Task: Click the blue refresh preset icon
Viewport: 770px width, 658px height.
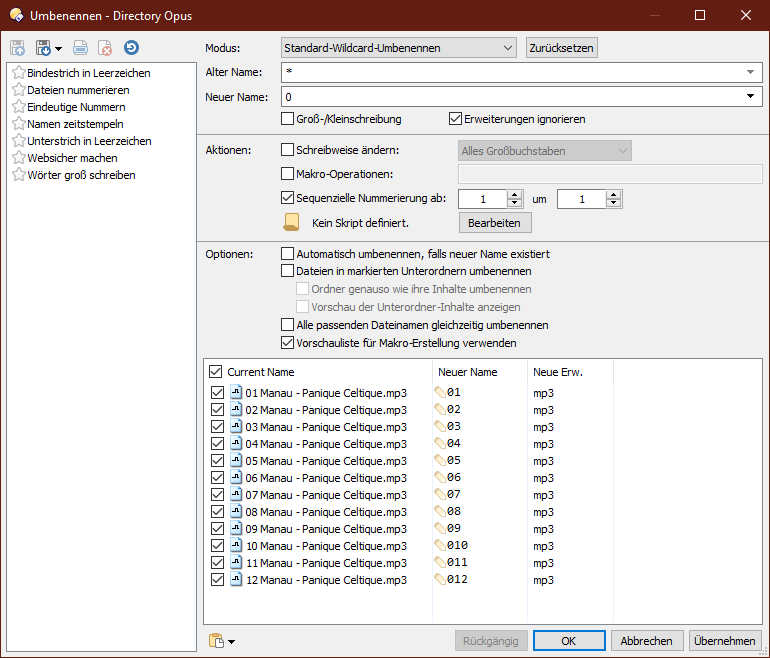Action: pos(131,48)
